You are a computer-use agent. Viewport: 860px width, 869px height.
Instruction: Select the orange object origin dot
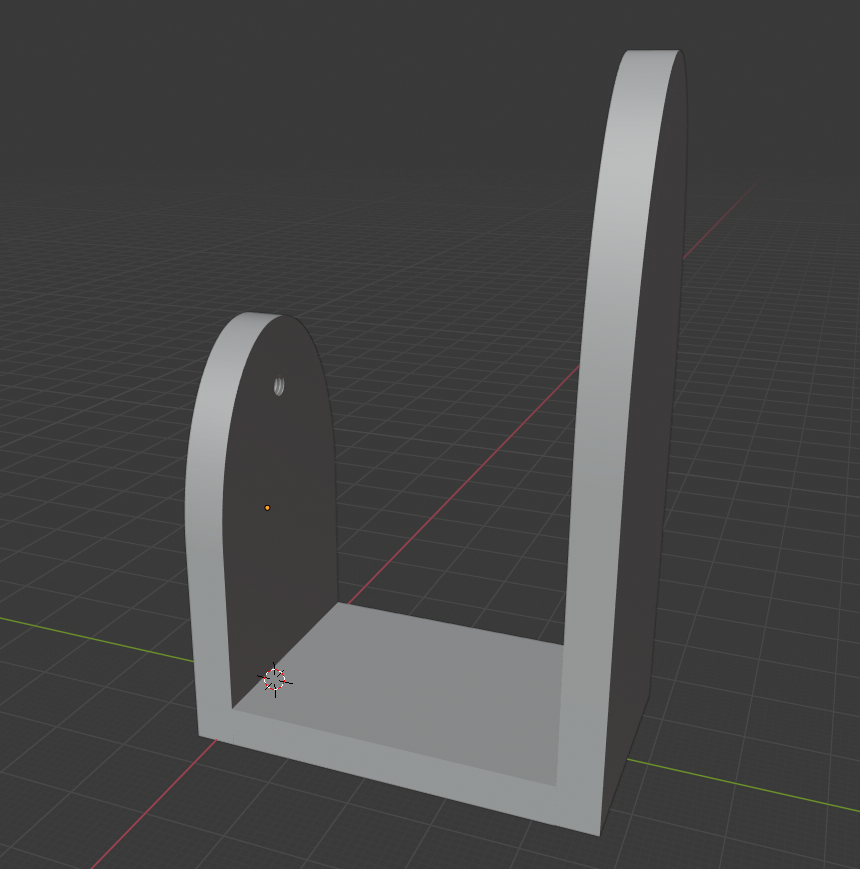point(267,508)
